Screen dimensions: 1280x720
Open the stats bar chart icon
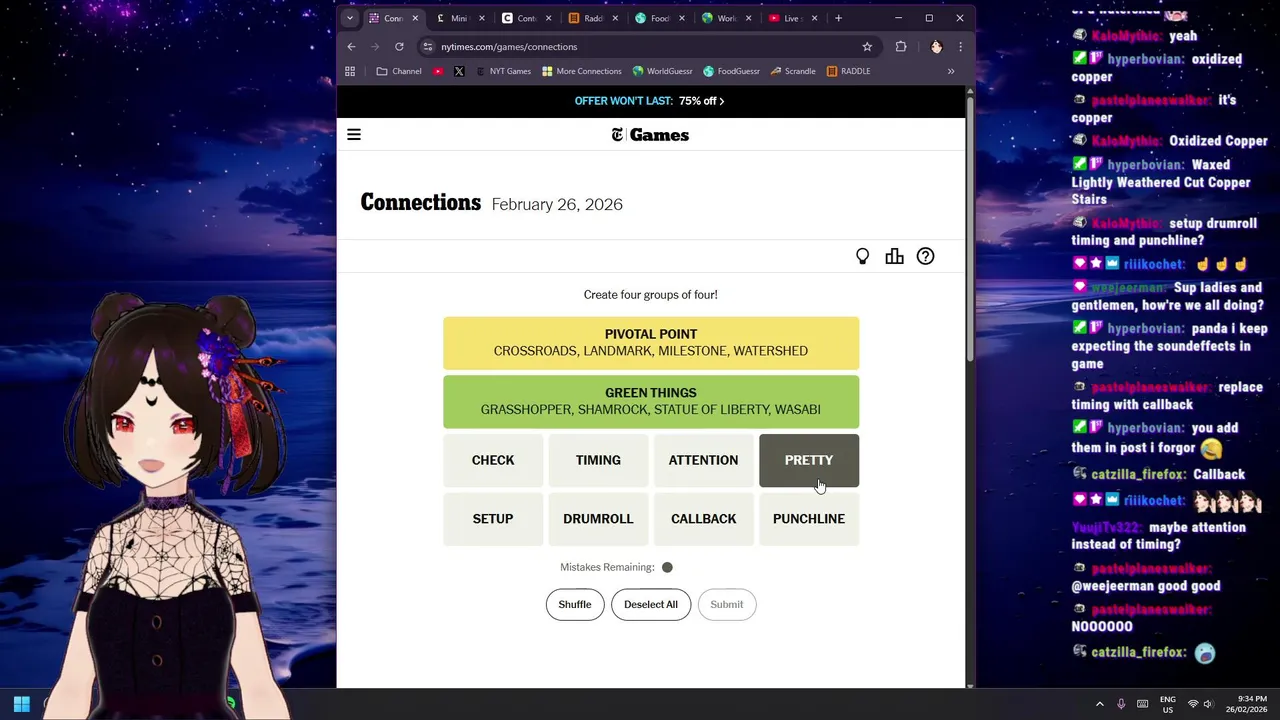coord(894,257)
